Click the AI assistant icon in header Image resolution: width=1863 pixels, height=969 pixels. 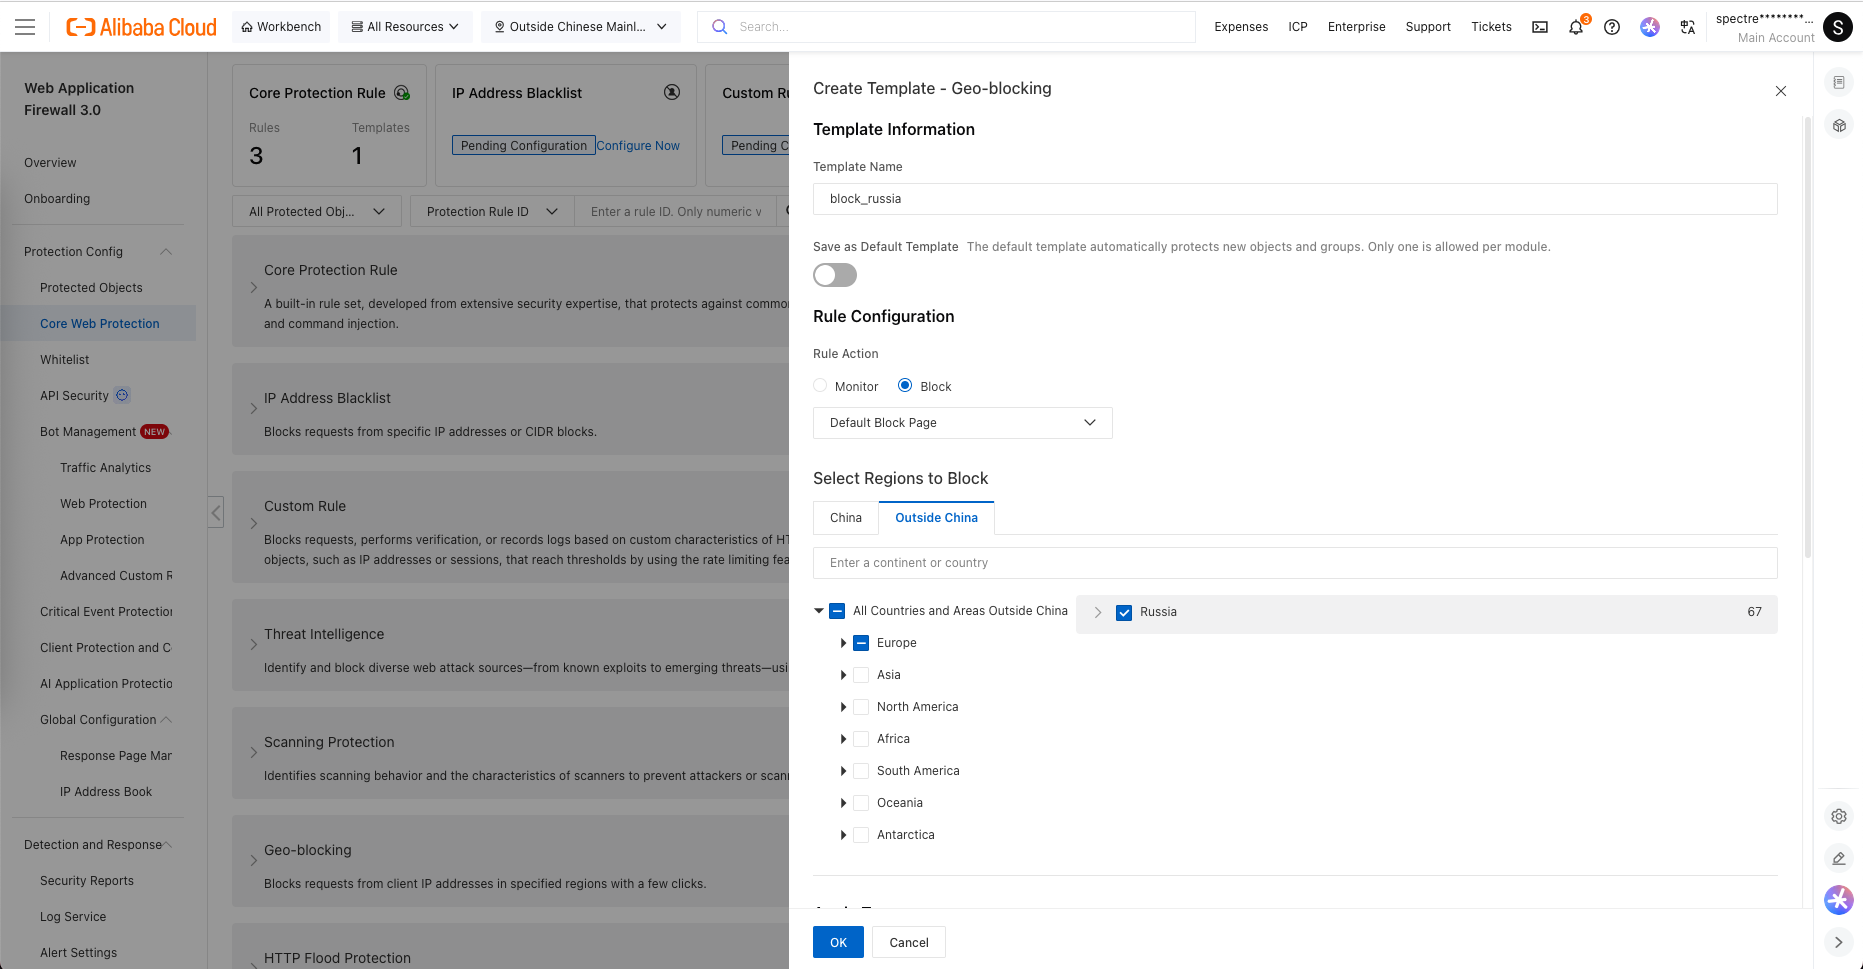pyautogui.click(x=1650, y=27)
